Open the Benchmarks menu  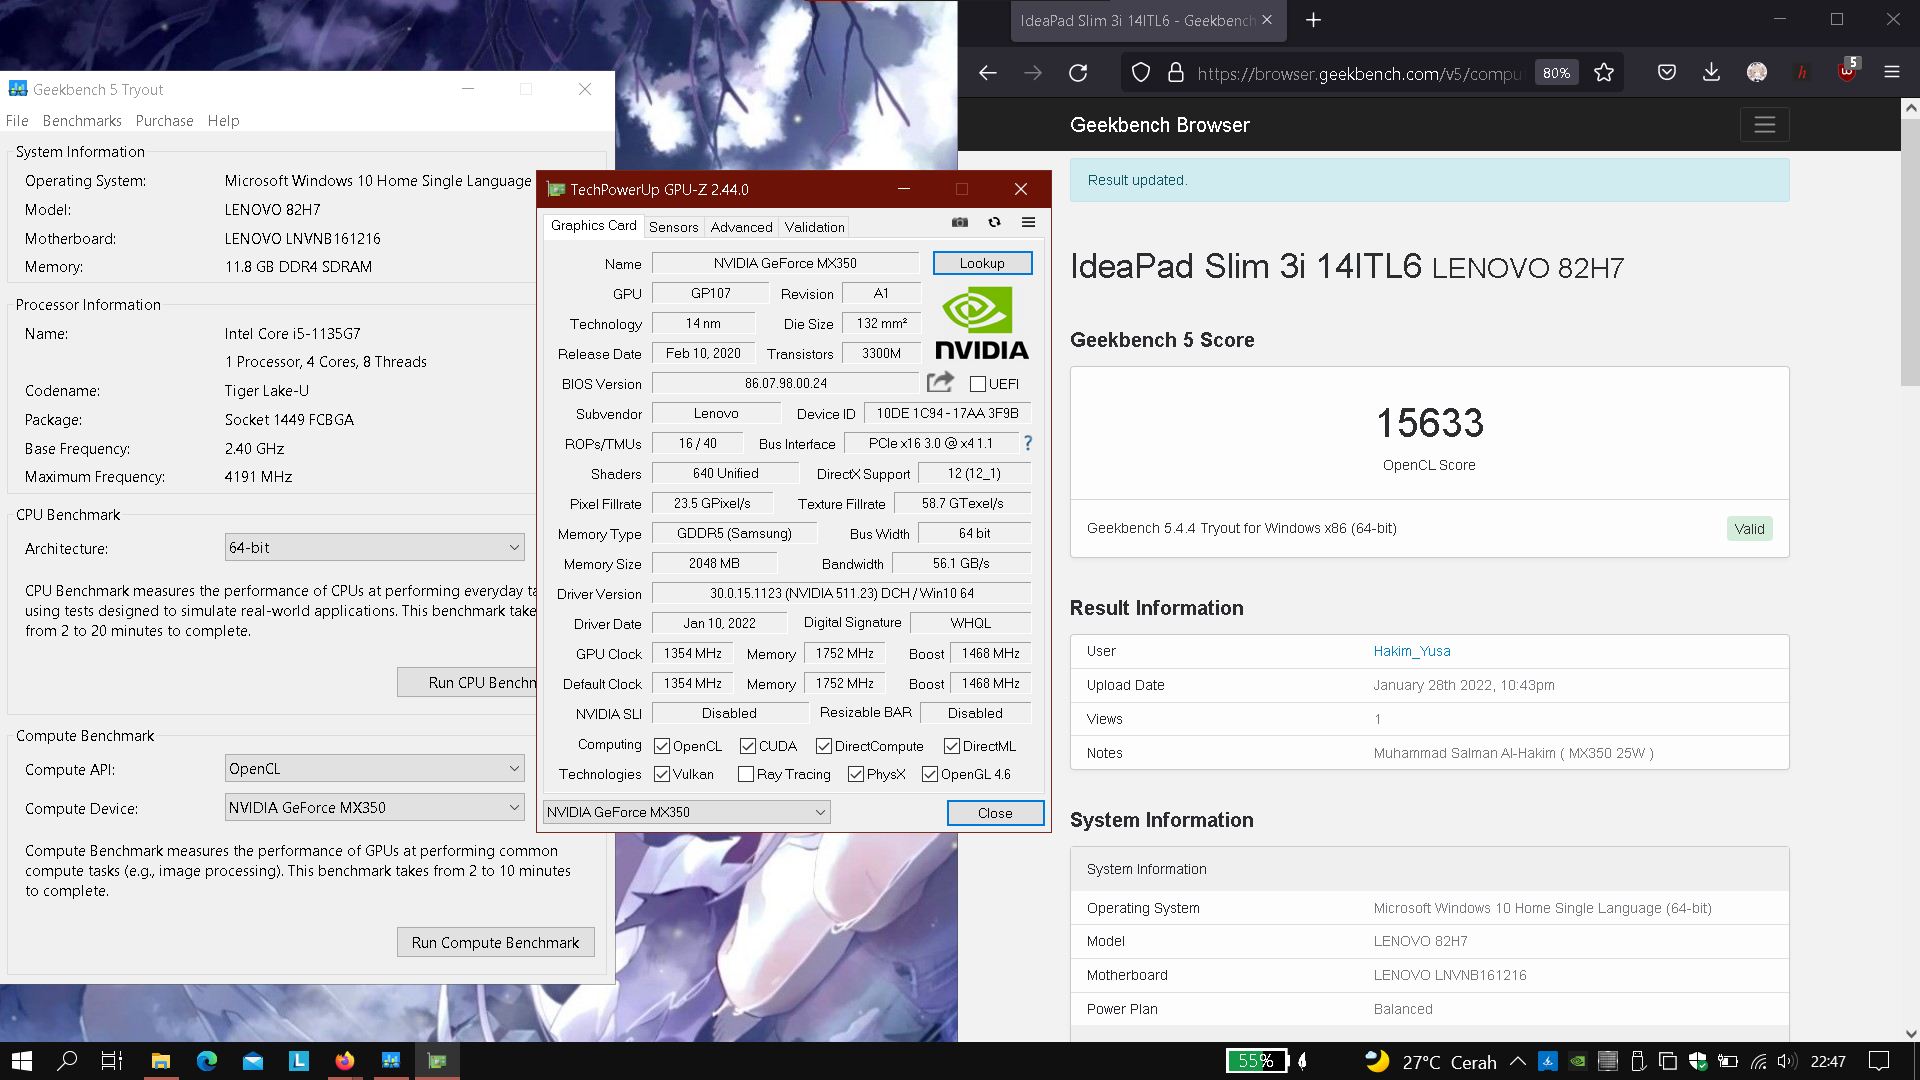(82, 120)
